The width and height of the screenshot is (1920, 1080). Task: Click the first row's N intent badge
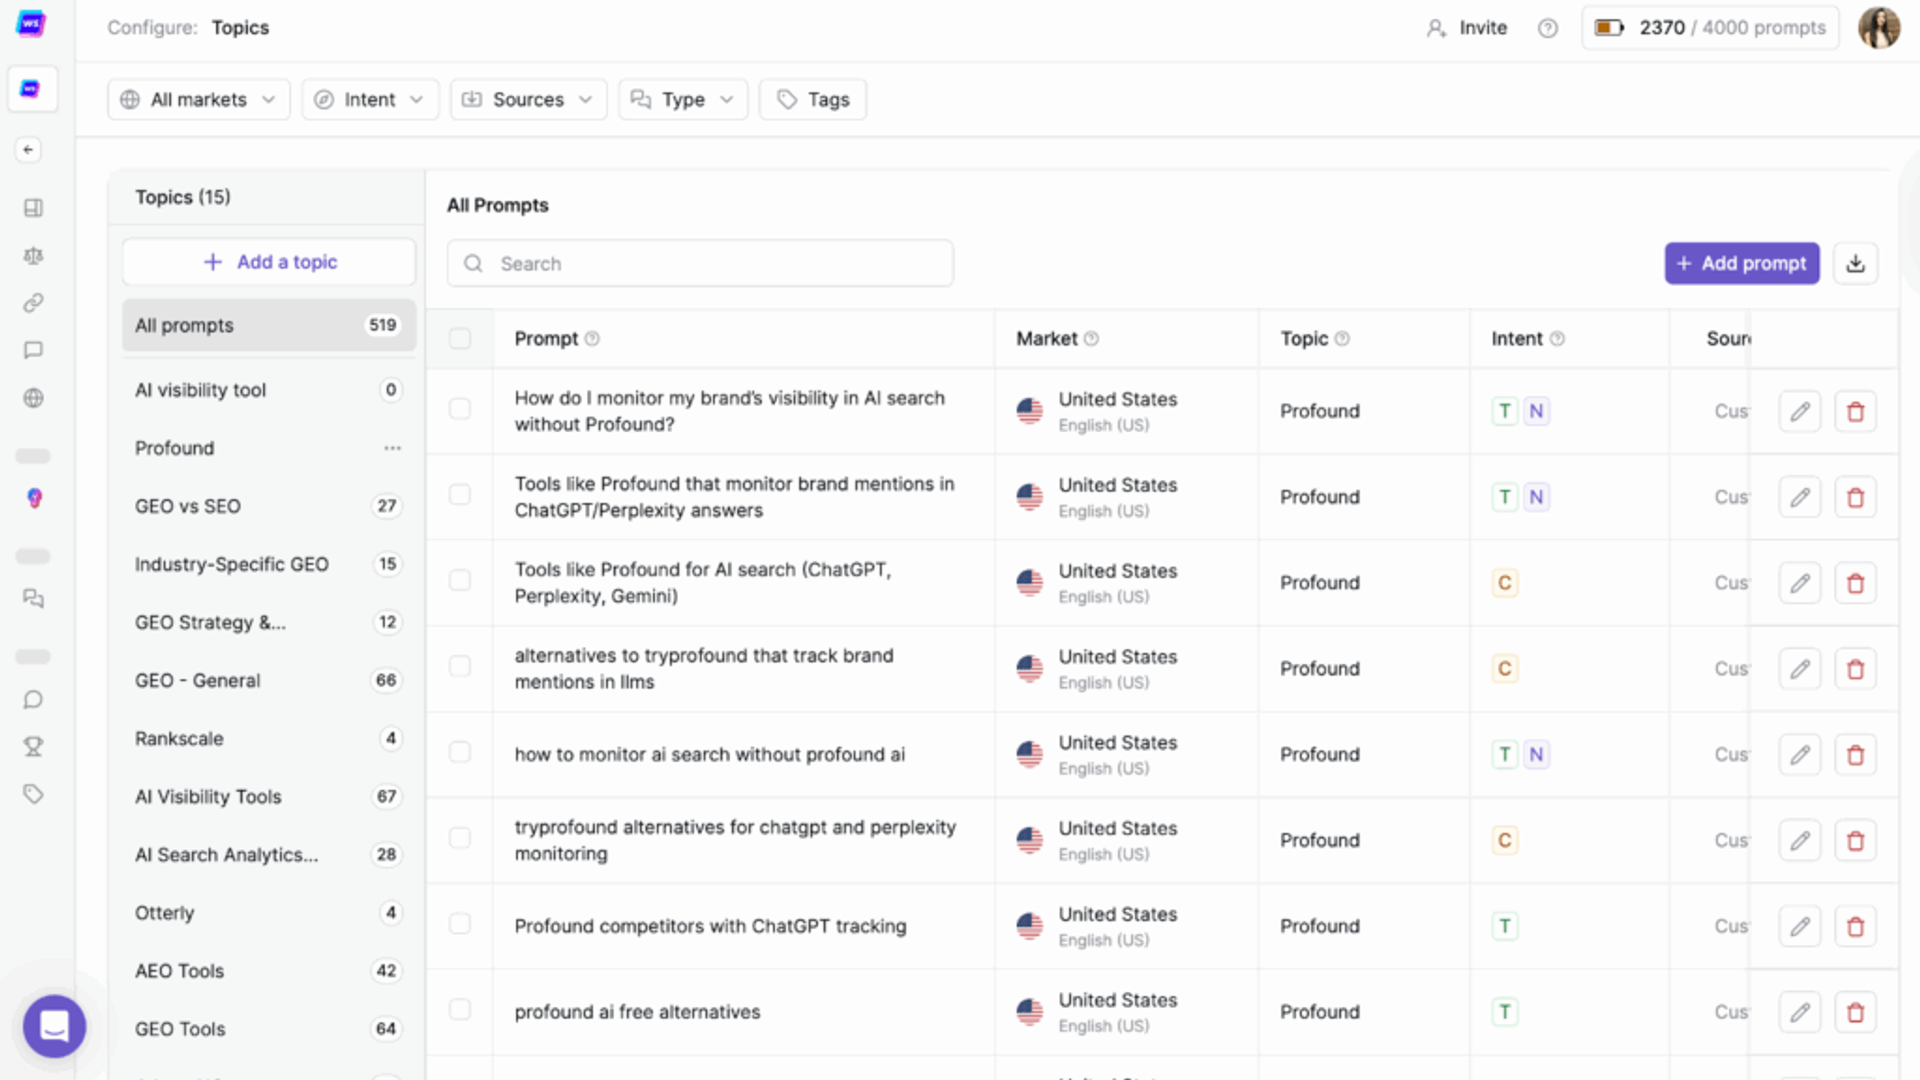pyautogui.click(x=1536, y=411)
